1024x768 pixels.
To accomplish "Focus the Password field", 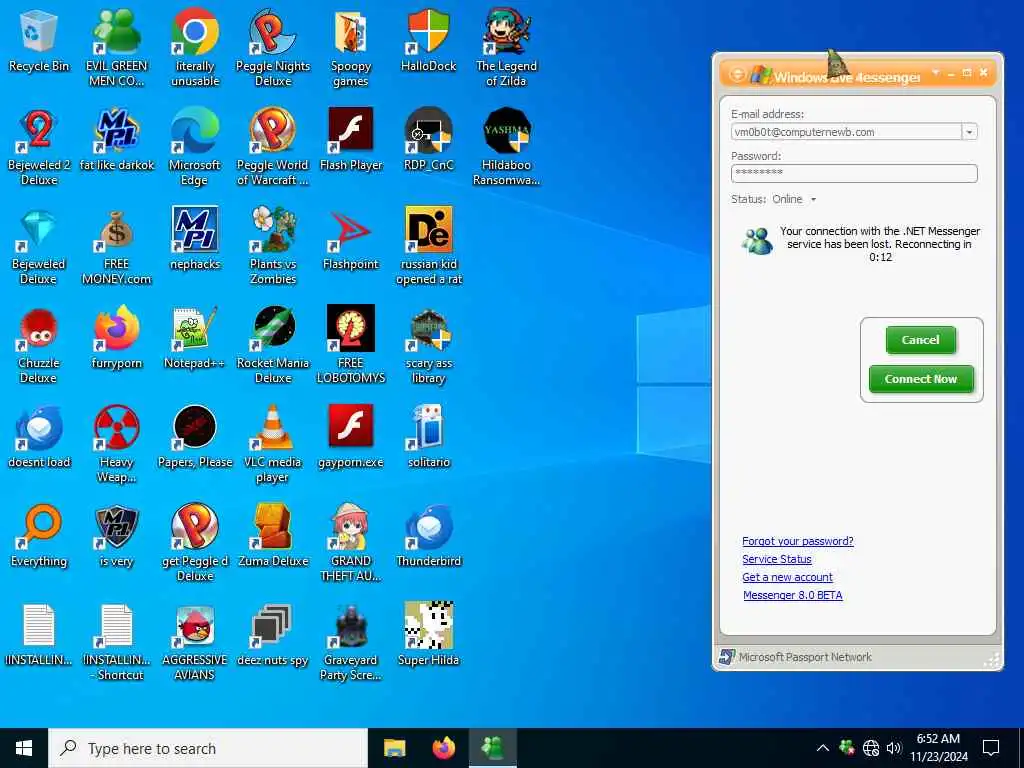I will [854, 173].
